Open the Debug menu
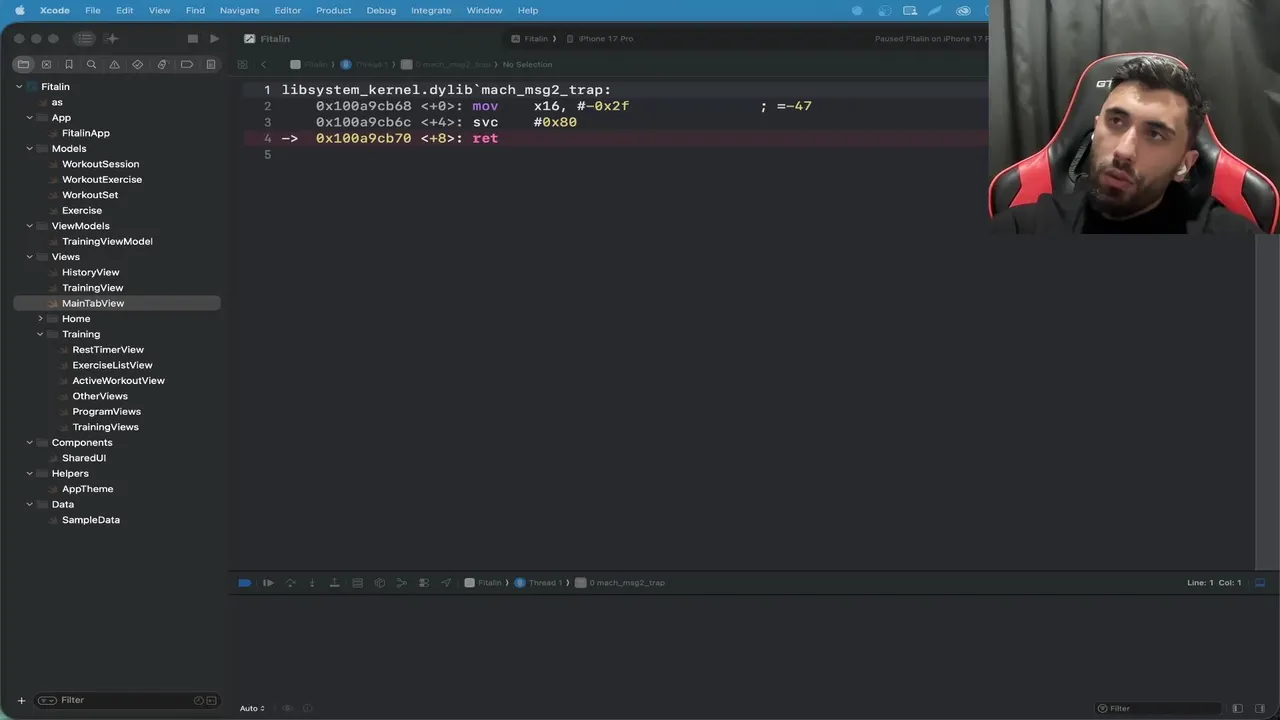1280x720 pixels. 381,10
